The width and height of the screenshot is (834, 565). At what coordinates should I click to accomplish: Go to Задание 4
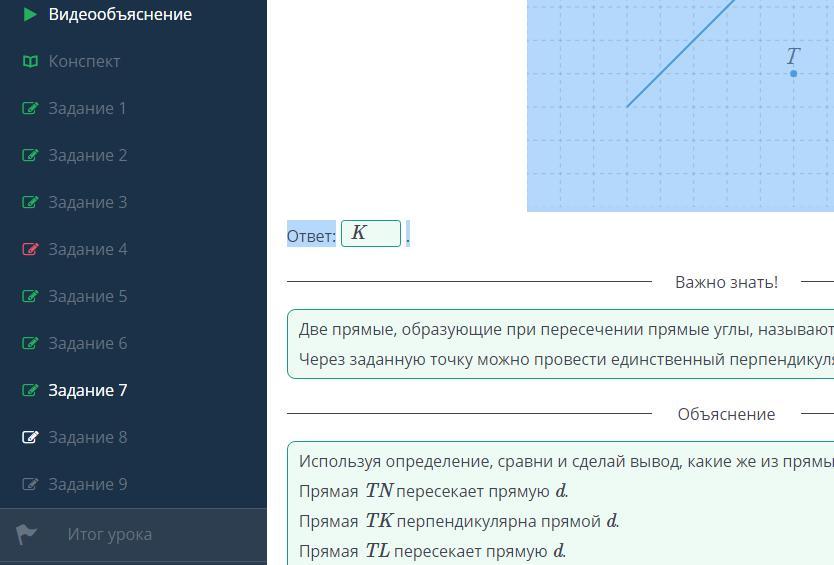(88, 249)
